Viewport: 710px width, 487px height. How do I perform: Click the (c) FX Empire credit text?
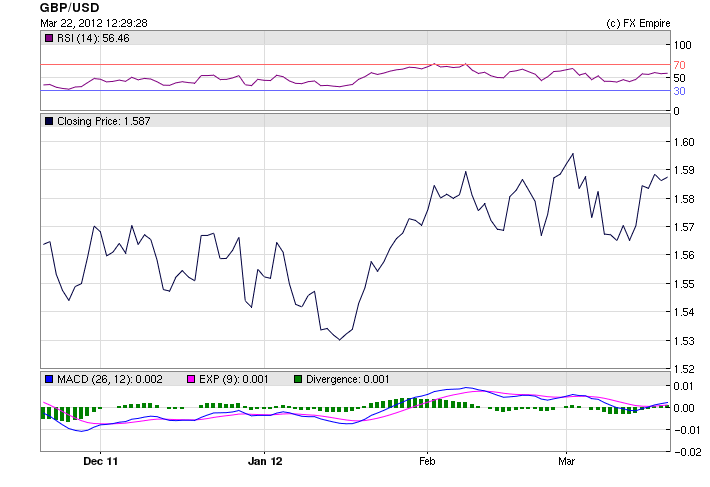638,23
